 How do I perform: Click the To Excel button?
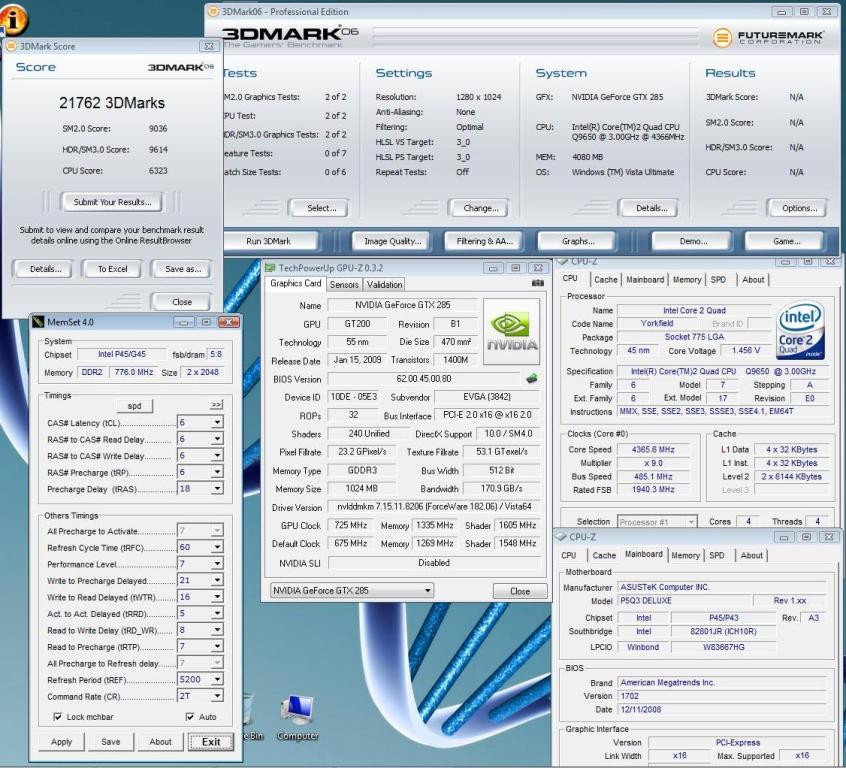tap(112, 269)
